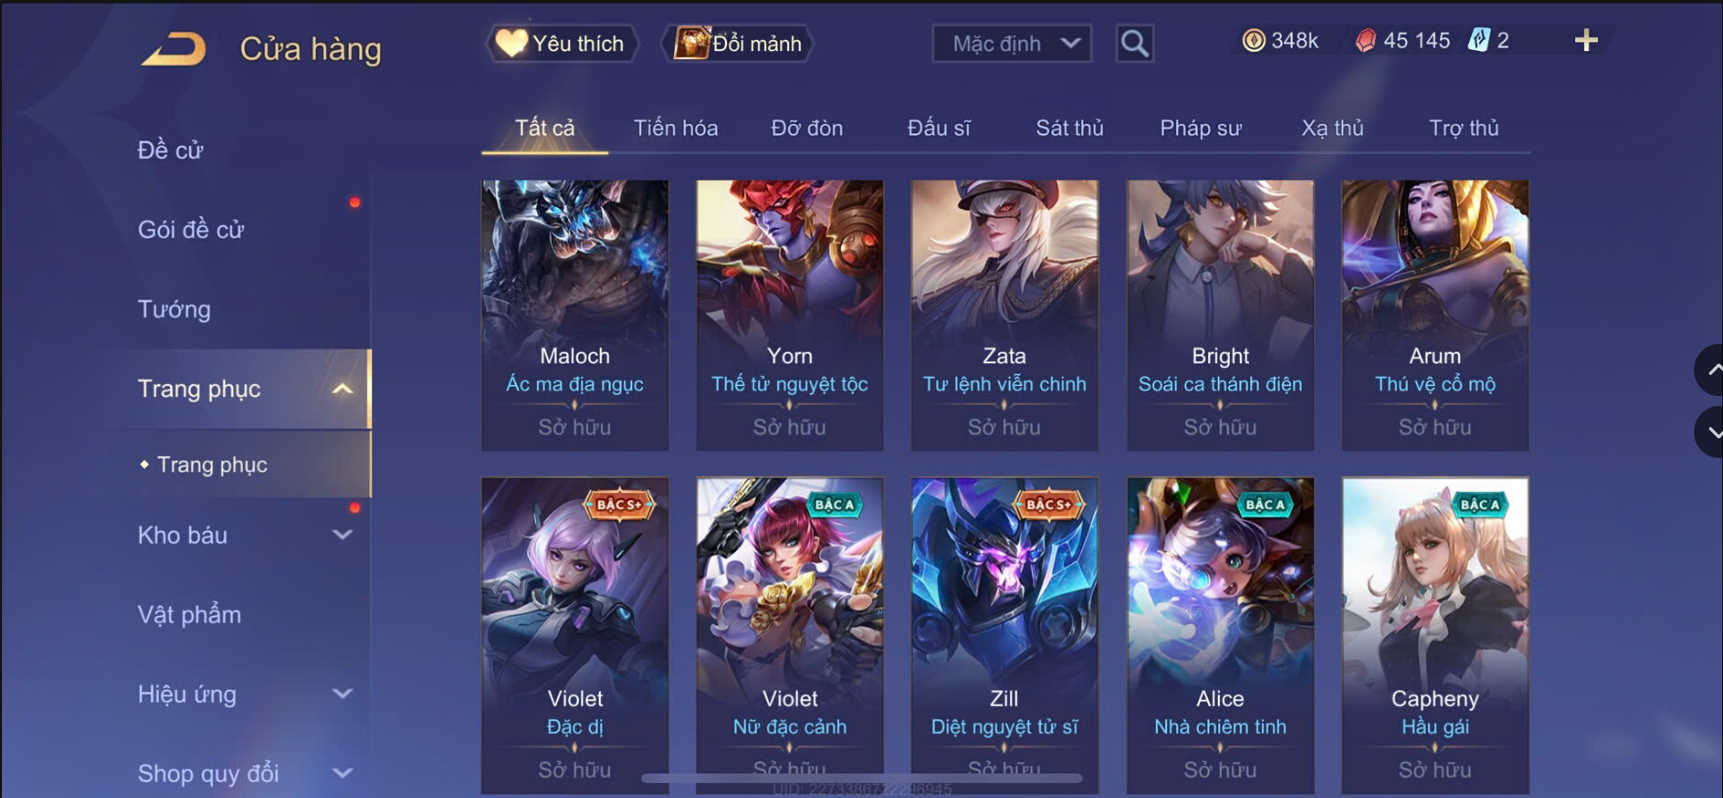Open Gói đề cử in sidebar
Viewport: 1723px width, 798px height.
(x=191, y=229)
